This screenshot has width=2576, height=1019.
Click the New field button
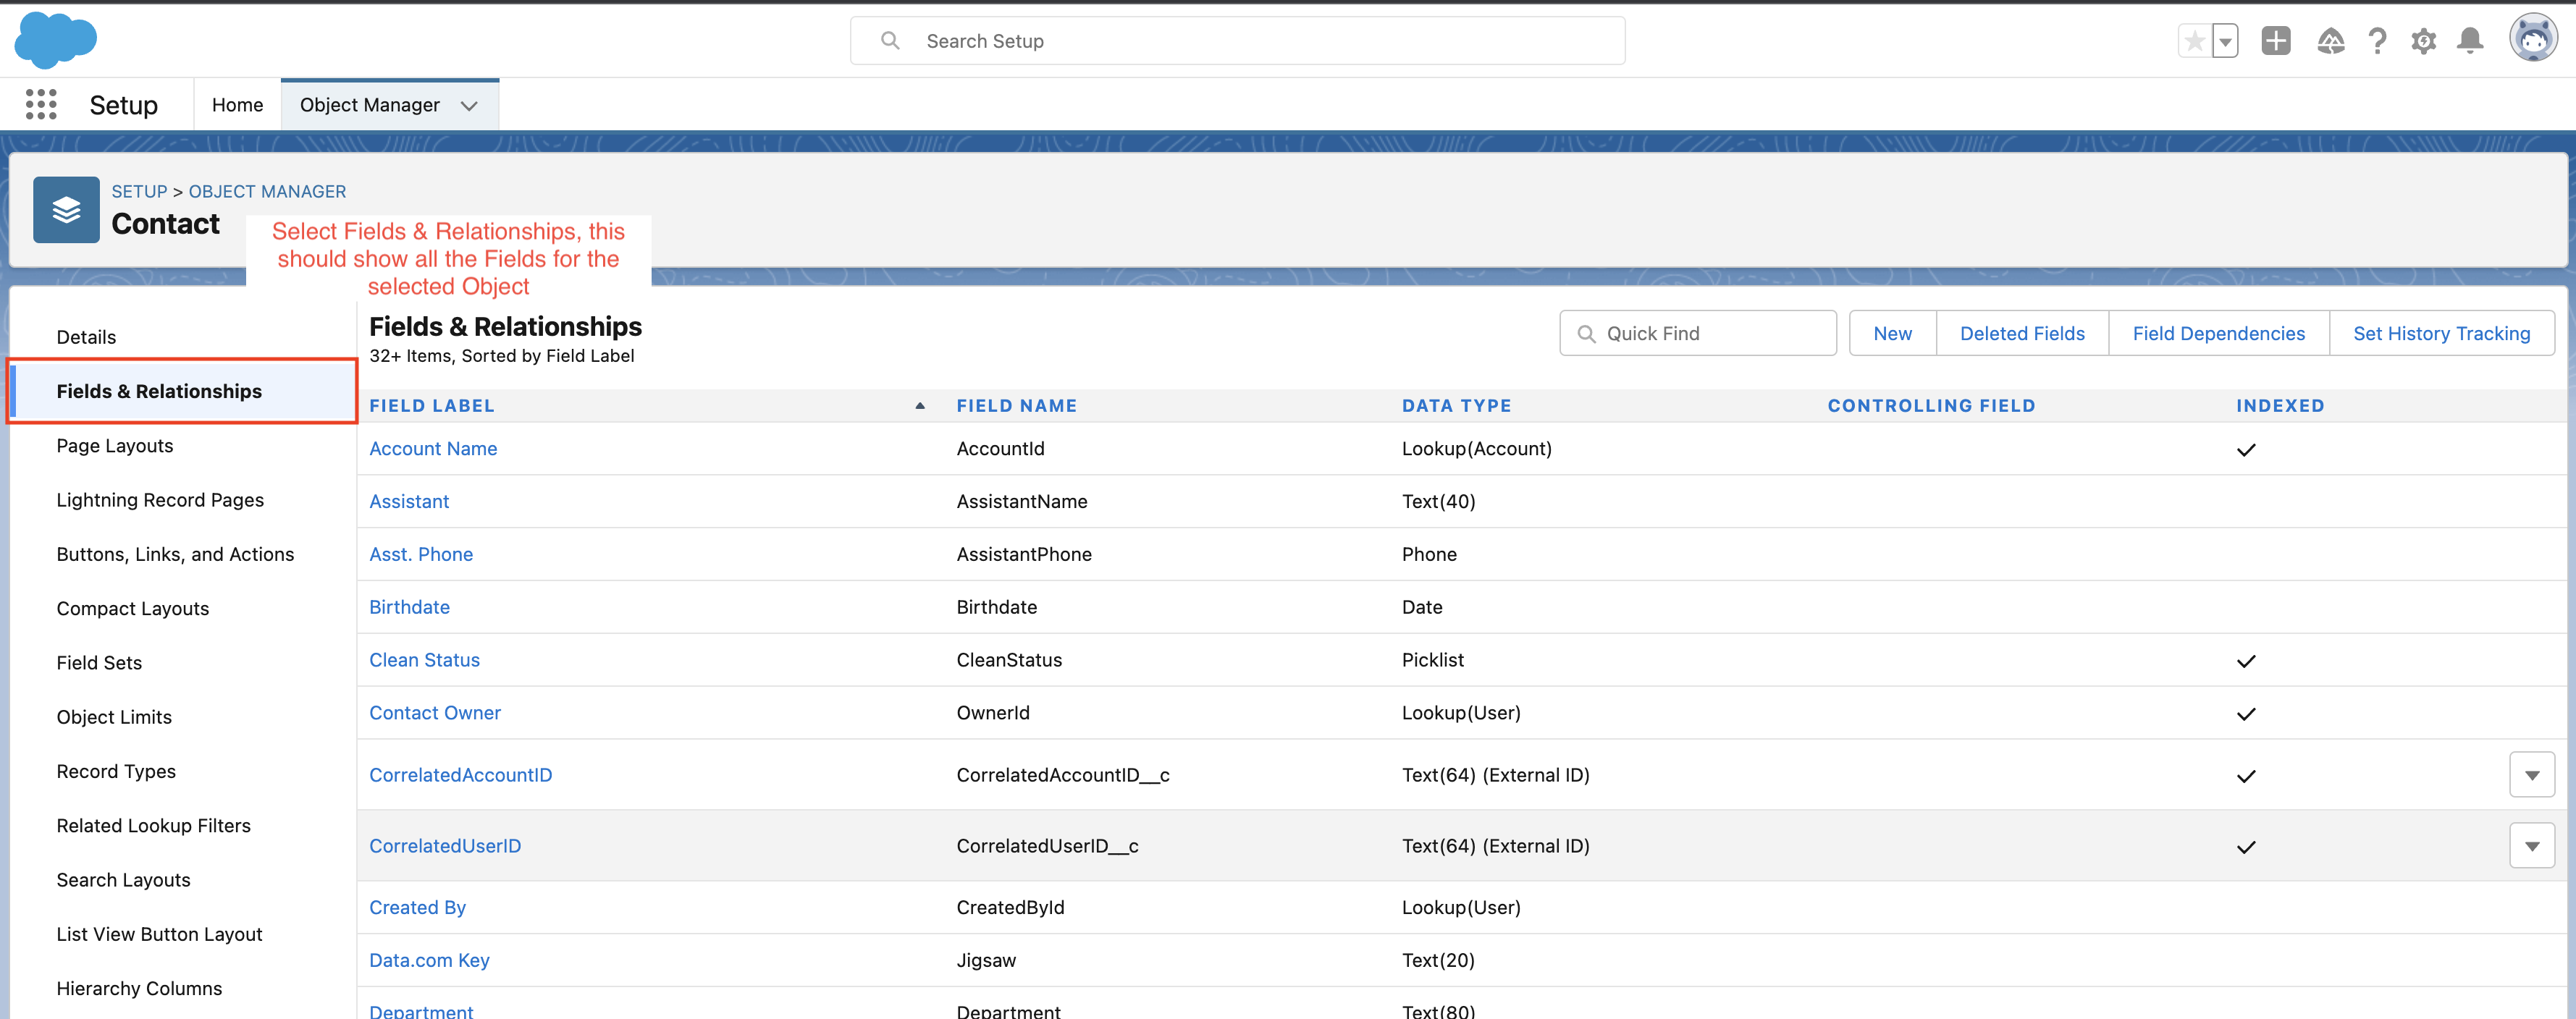coord(1892,333)
